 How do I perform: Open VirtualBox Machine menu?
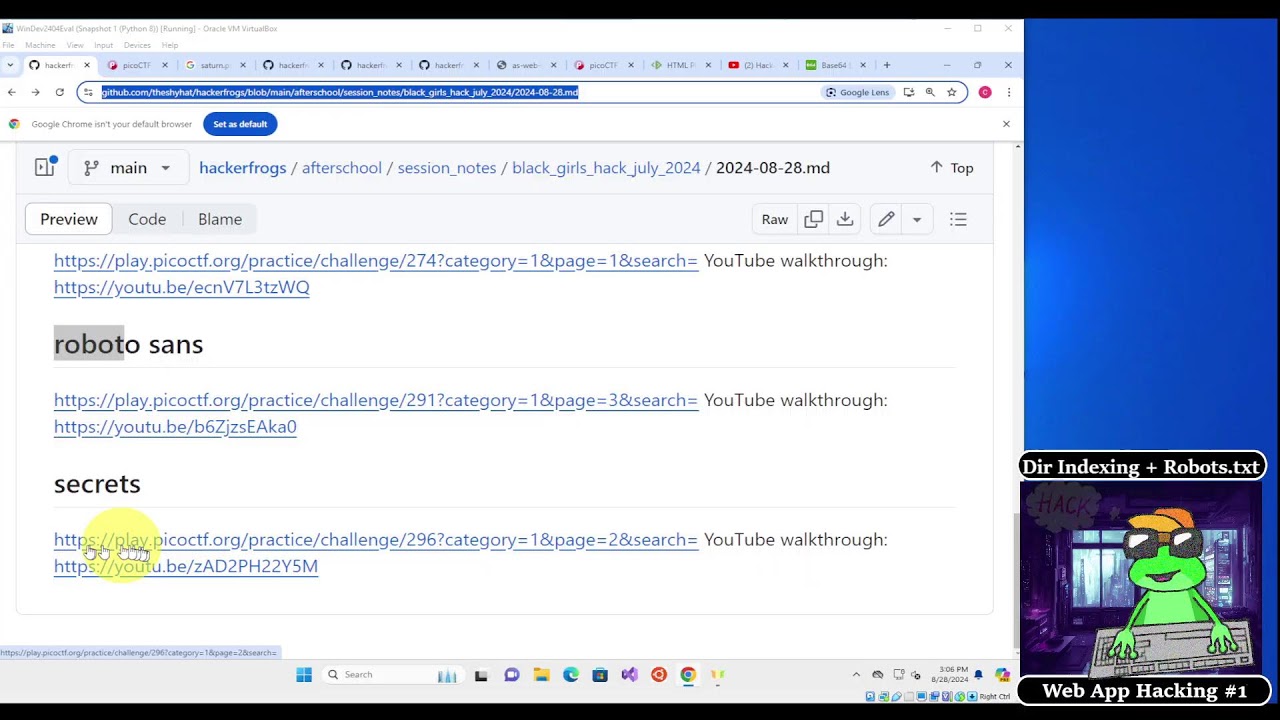[x=40, y=45]
